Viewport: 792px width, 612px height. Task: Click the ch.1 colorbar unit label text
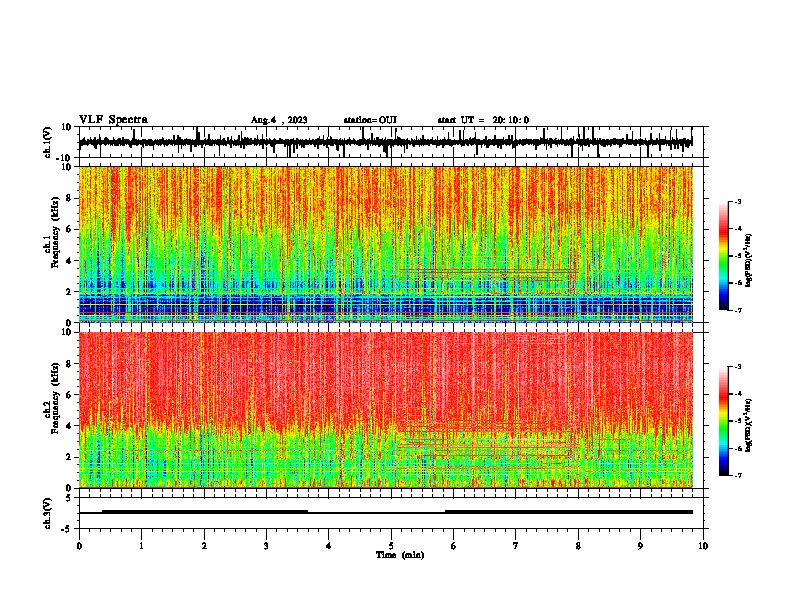(x=748, y=261)
